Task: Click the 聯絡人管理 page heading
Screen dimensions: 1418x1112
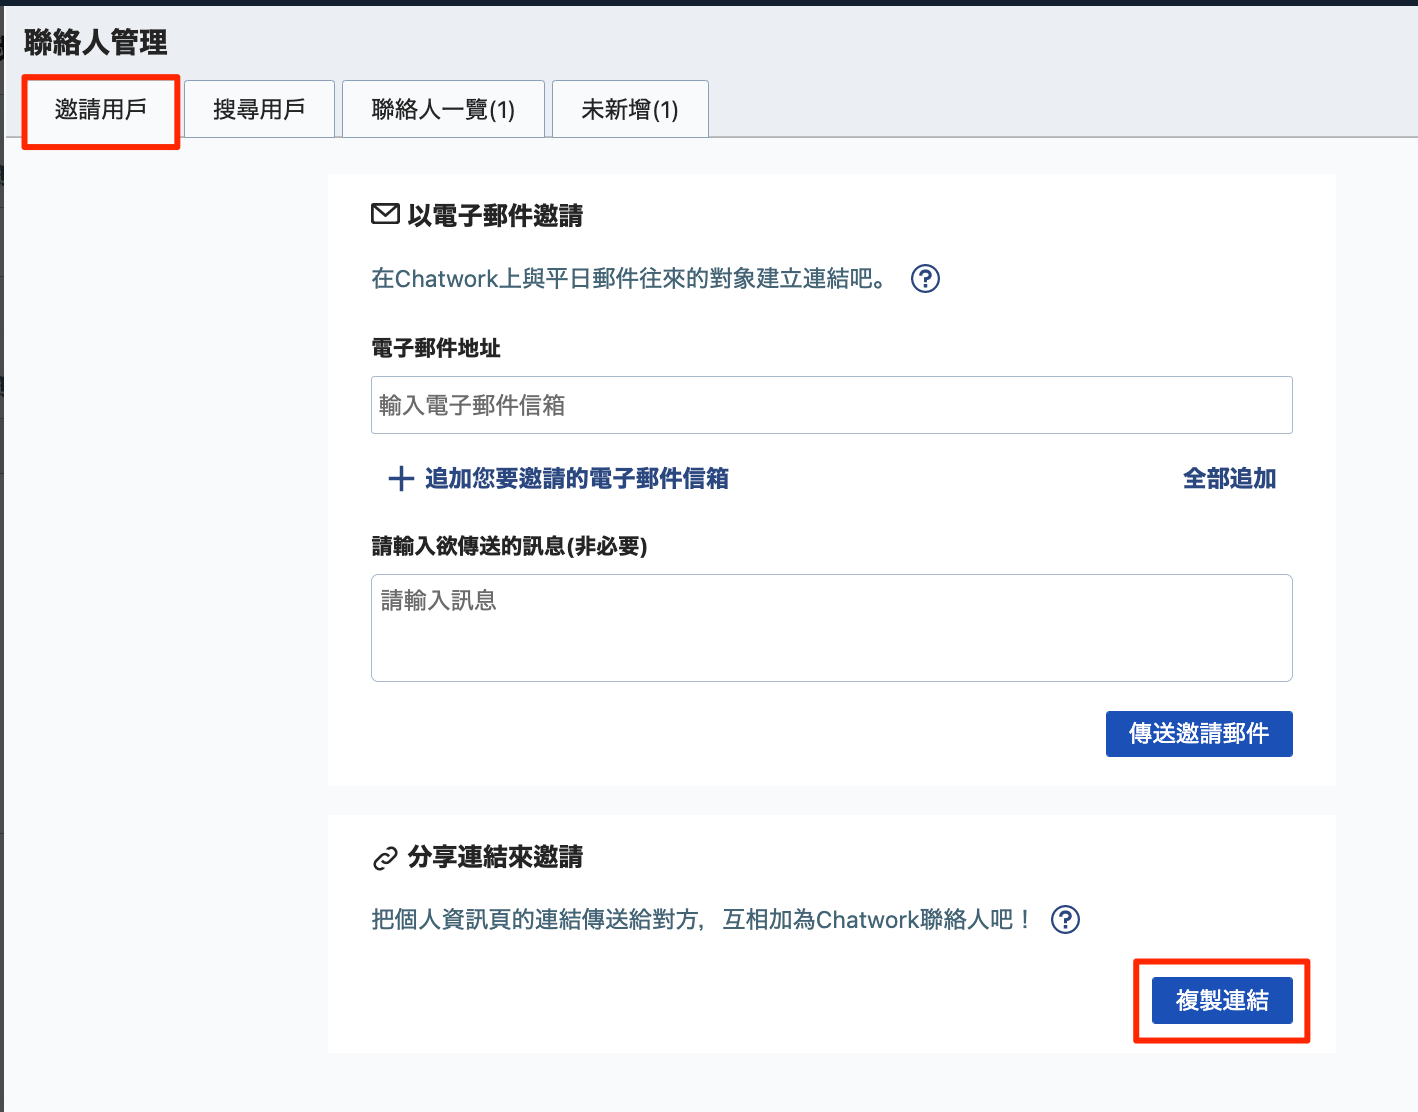Action: (x=96, y=43)
